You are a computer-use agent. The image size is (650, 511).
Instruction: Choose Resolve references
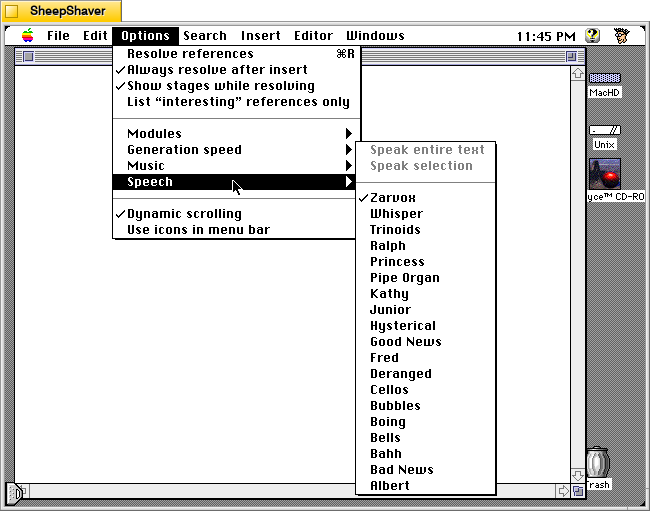[x=237, y=54]
